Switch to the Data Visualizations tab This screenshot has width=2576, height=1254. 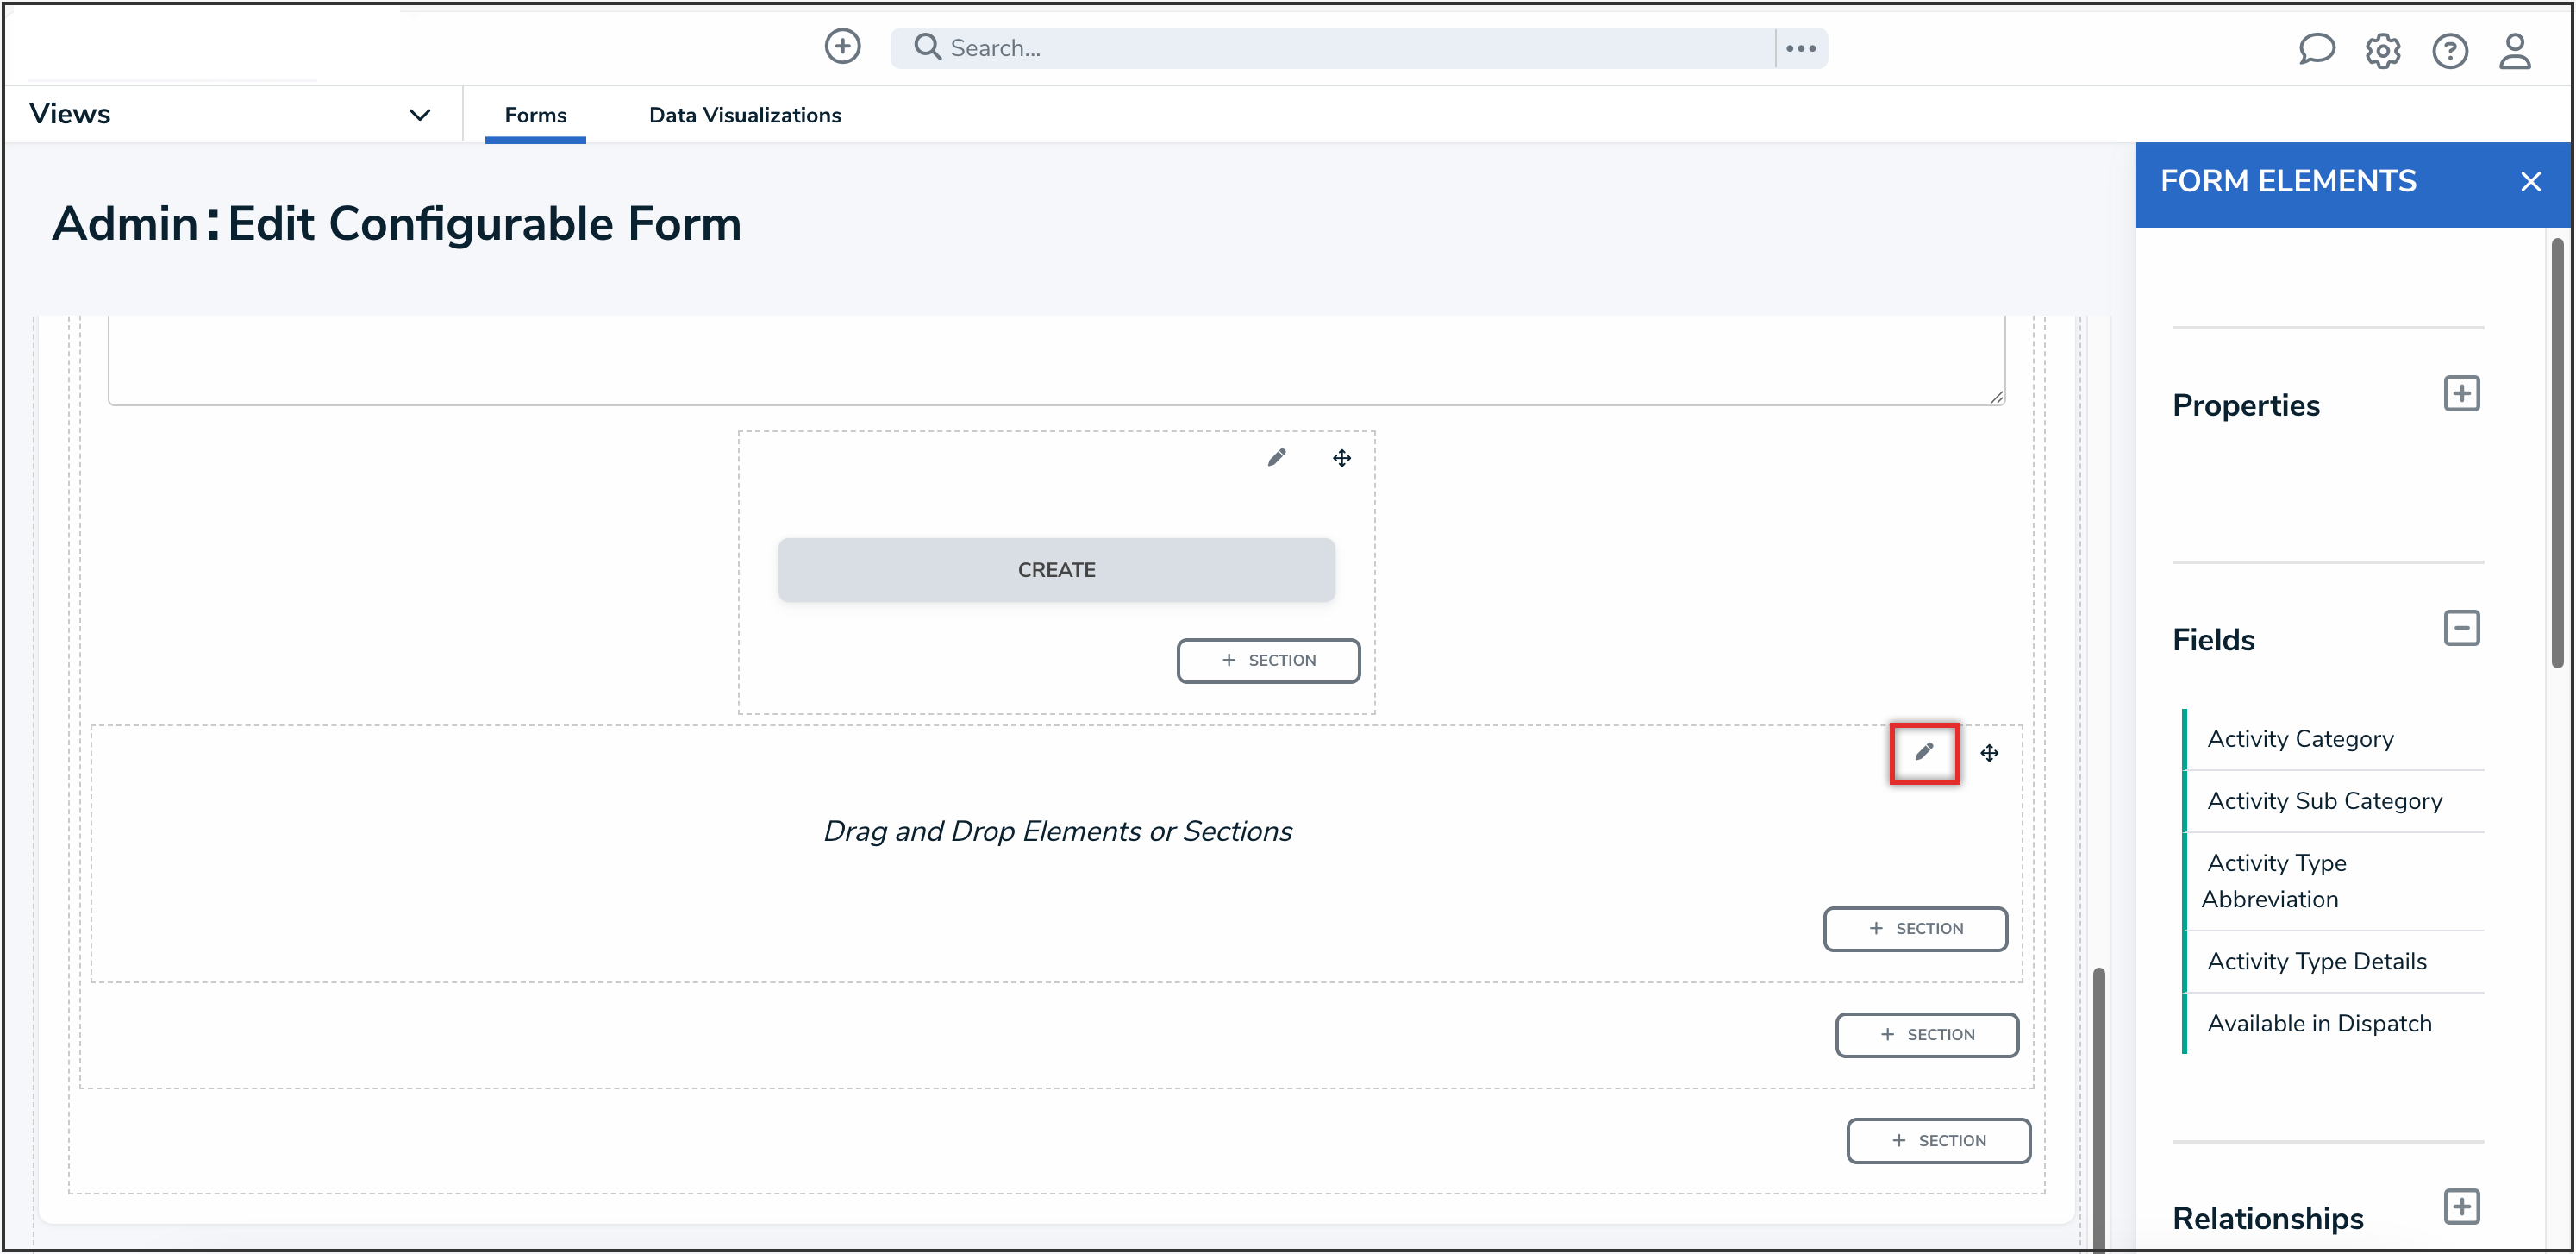point(744,115)
